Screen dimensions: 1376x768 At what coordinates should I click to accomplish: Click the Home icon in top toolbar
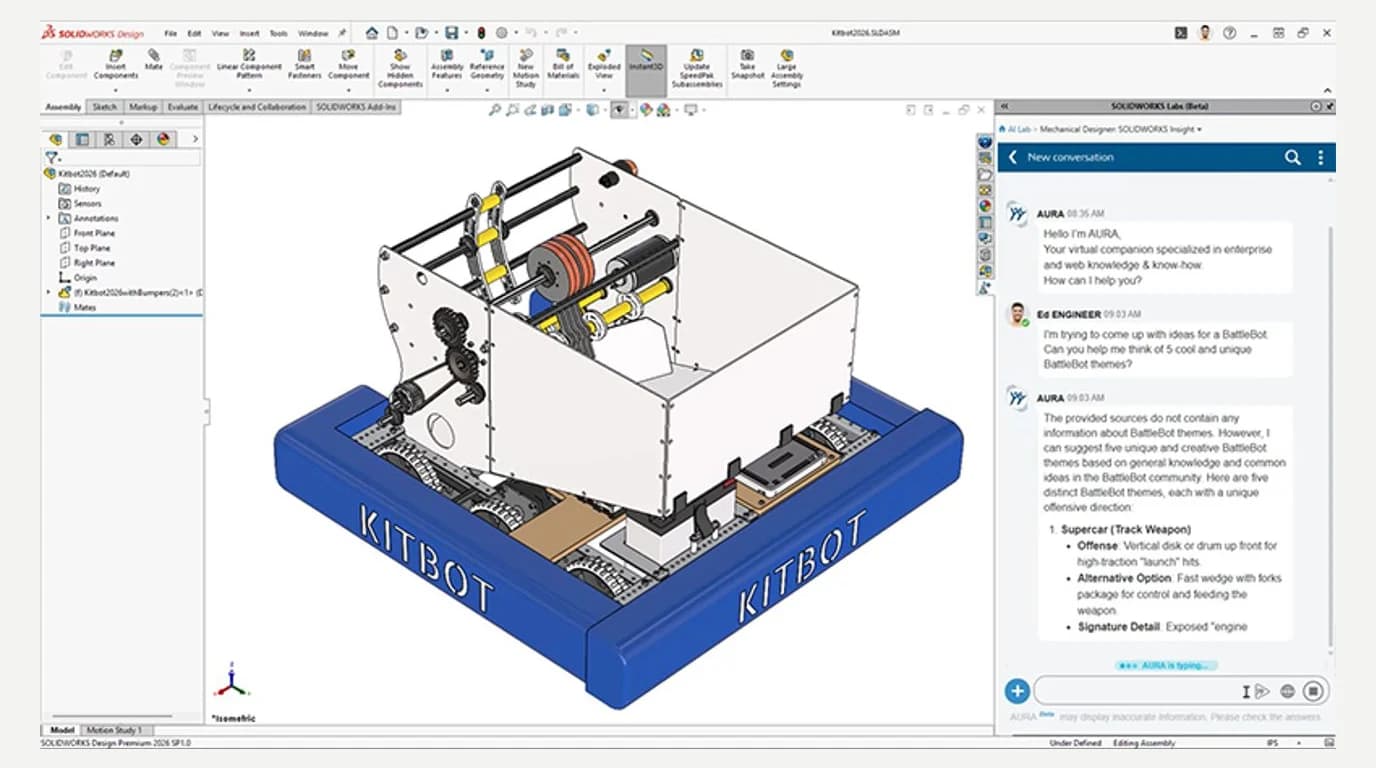[x=372, y=33]
